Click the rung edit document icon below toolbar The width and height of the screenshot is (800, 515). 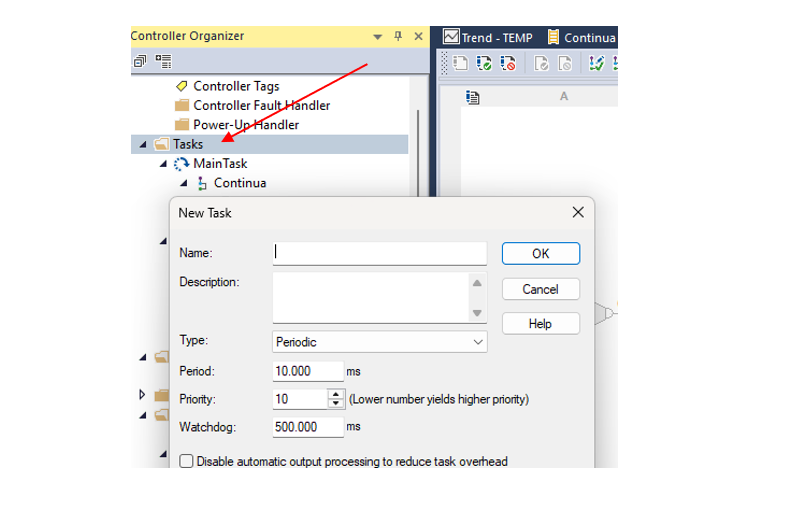473,97
